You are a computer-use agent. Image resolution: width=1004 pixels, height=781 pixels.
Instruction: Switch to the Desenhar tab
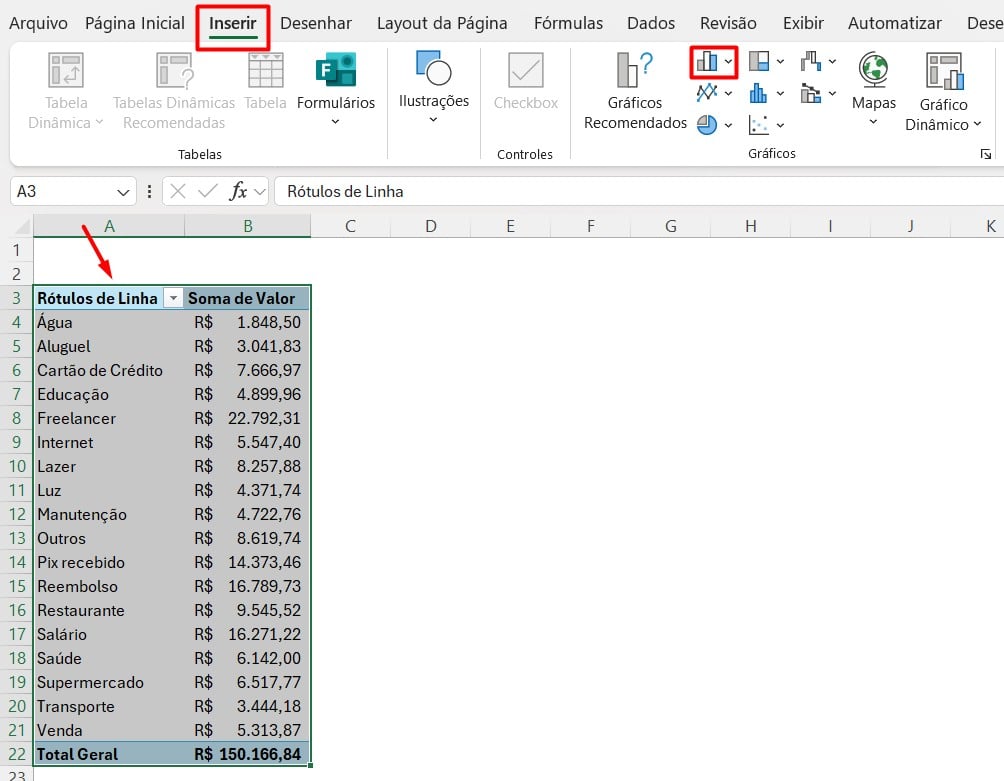coord(316,23)
